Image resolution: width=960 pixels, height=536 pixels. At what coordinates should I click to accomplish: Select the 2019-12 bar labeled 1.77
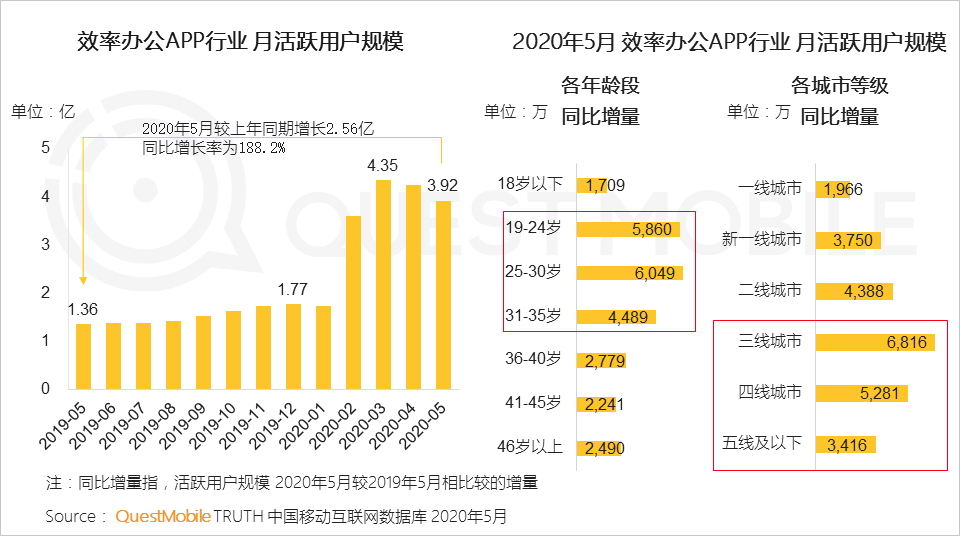coord(293,346)
